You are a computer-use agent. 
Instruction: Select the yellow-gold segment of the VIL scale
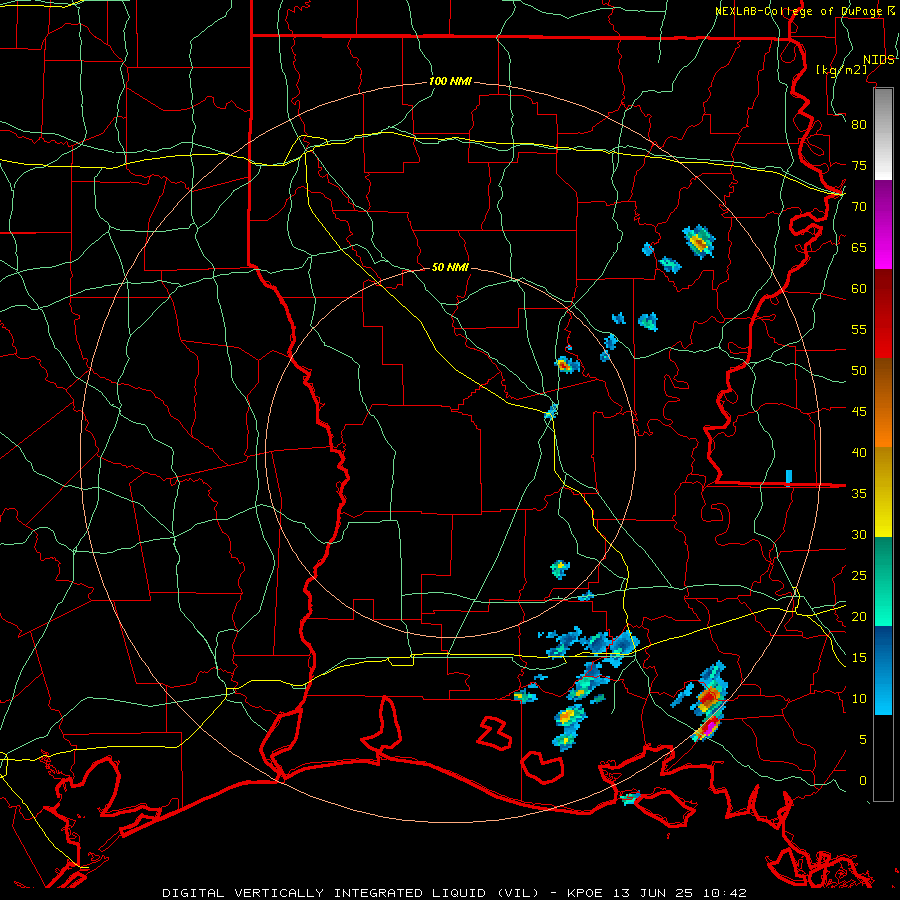(883, 492)
